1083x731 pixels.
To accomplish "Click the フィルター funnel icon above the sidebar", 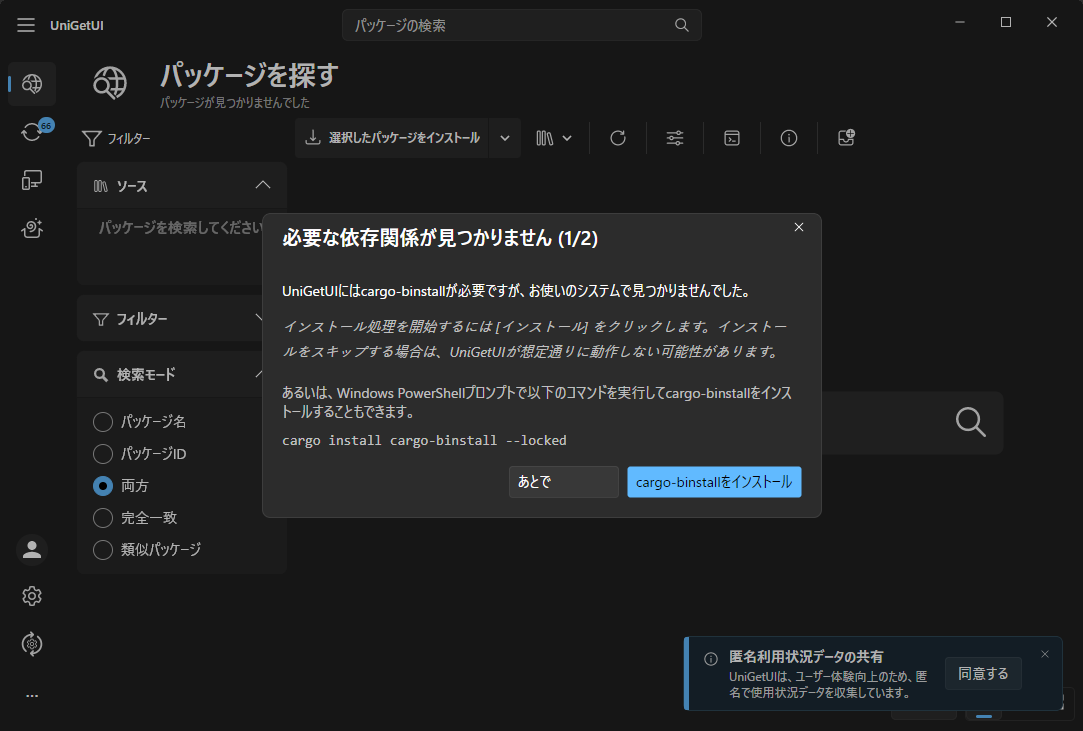I will 92,139.
